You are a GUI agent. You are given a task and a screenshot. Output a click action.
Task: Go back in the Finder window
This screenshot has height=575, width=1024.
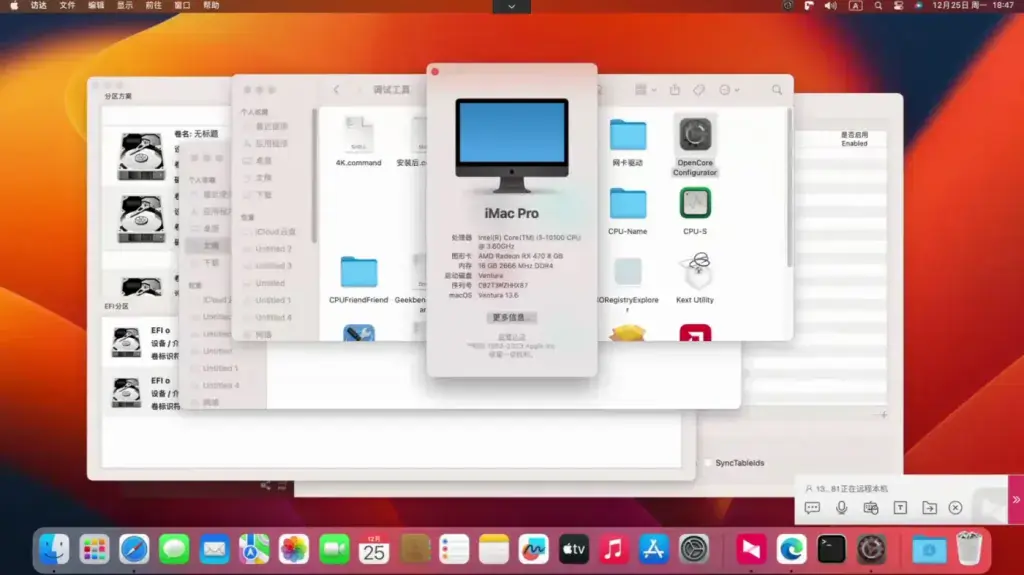pyautogui.click(x=336, y=90)
